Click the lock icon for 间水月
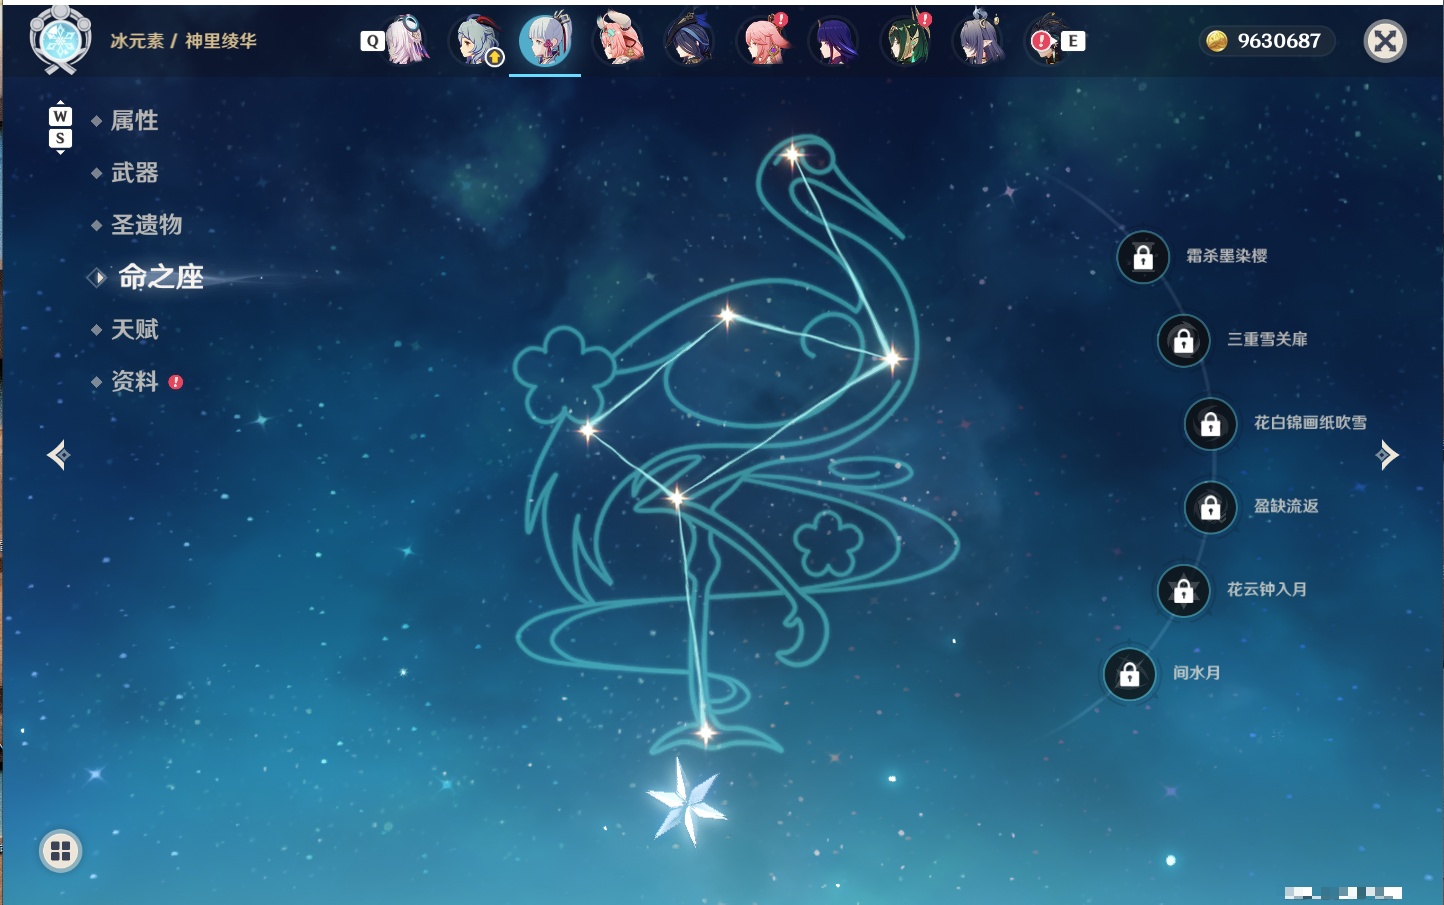This screenshot has width=1444, height=905. point(1129,674)
